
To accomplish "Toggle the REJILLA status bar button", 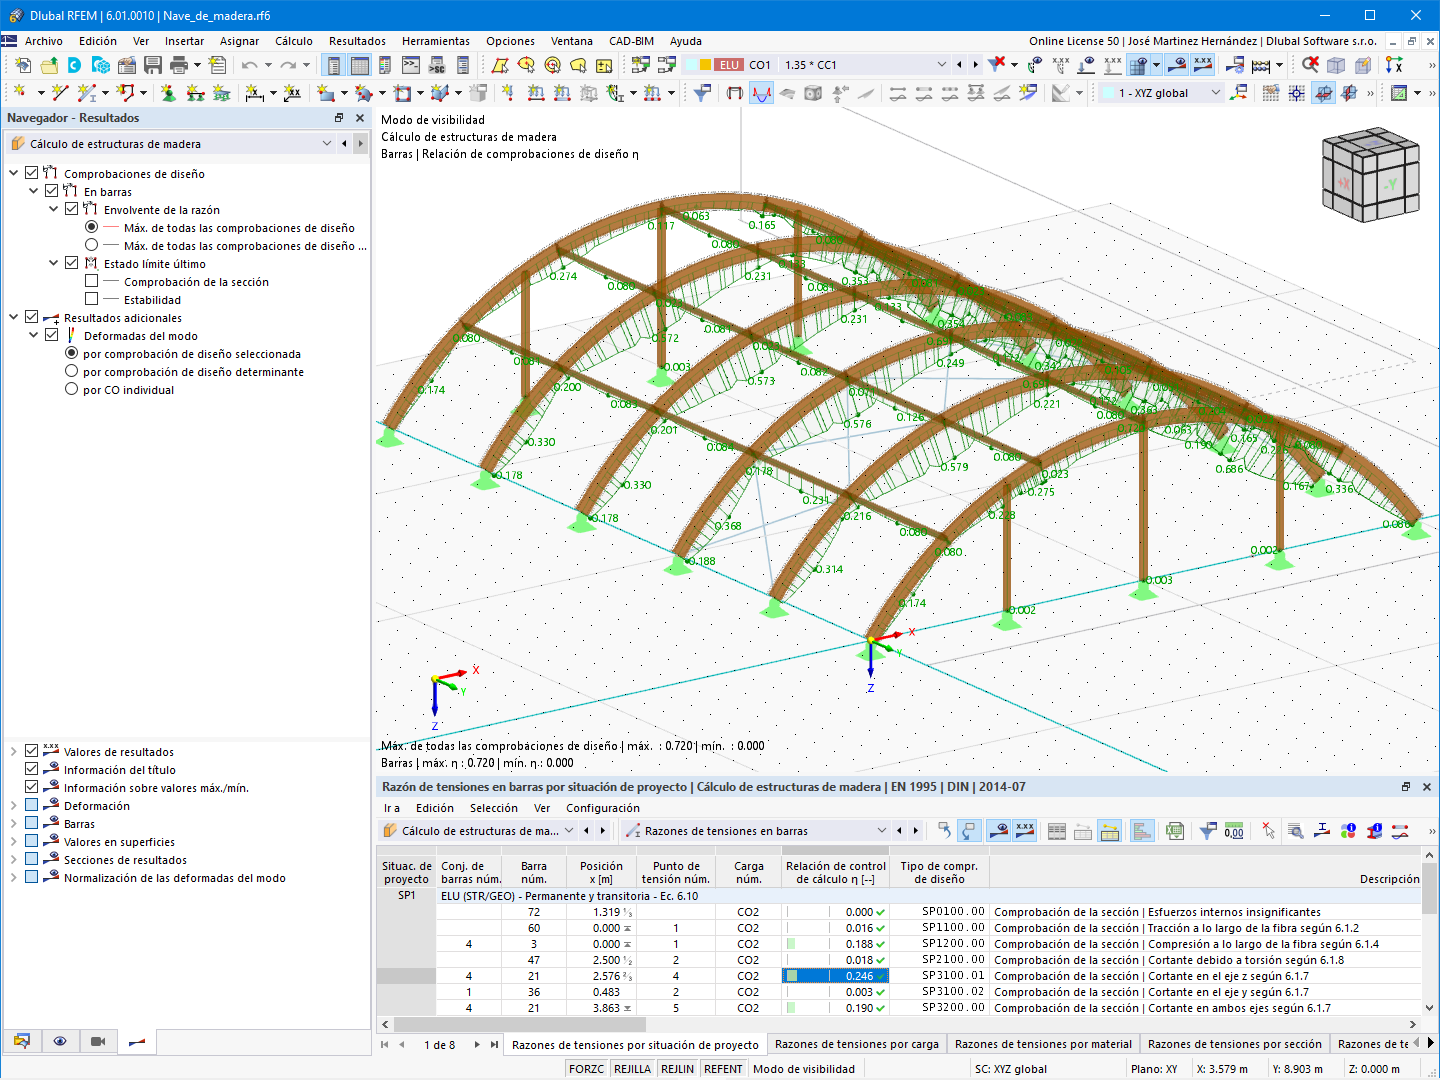I will click(x=632, y=1069).
